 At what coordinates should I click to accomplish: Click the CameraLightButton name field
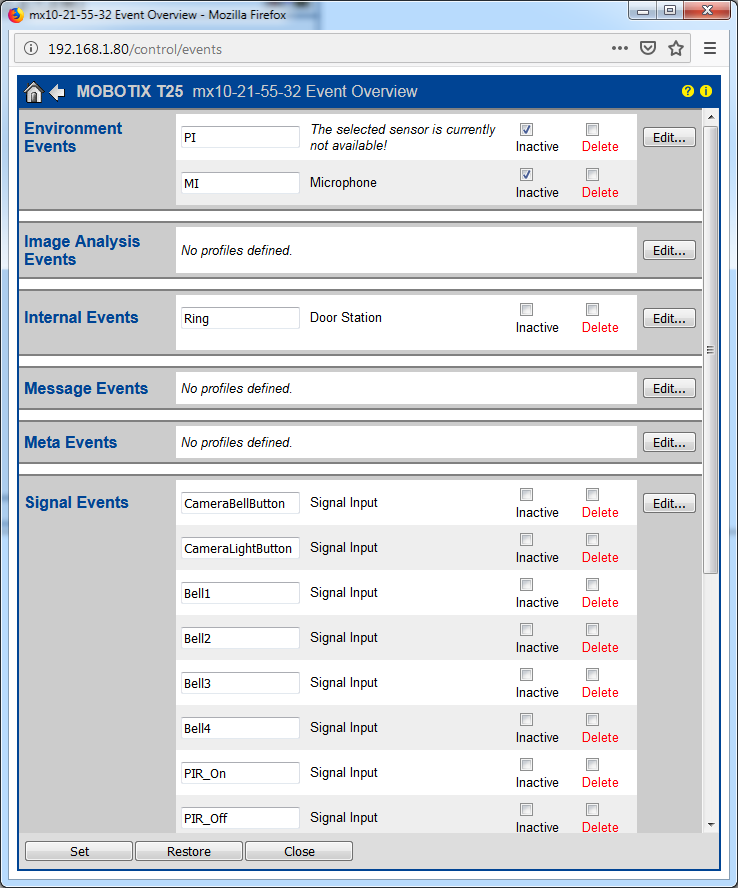tap(240, 548)
